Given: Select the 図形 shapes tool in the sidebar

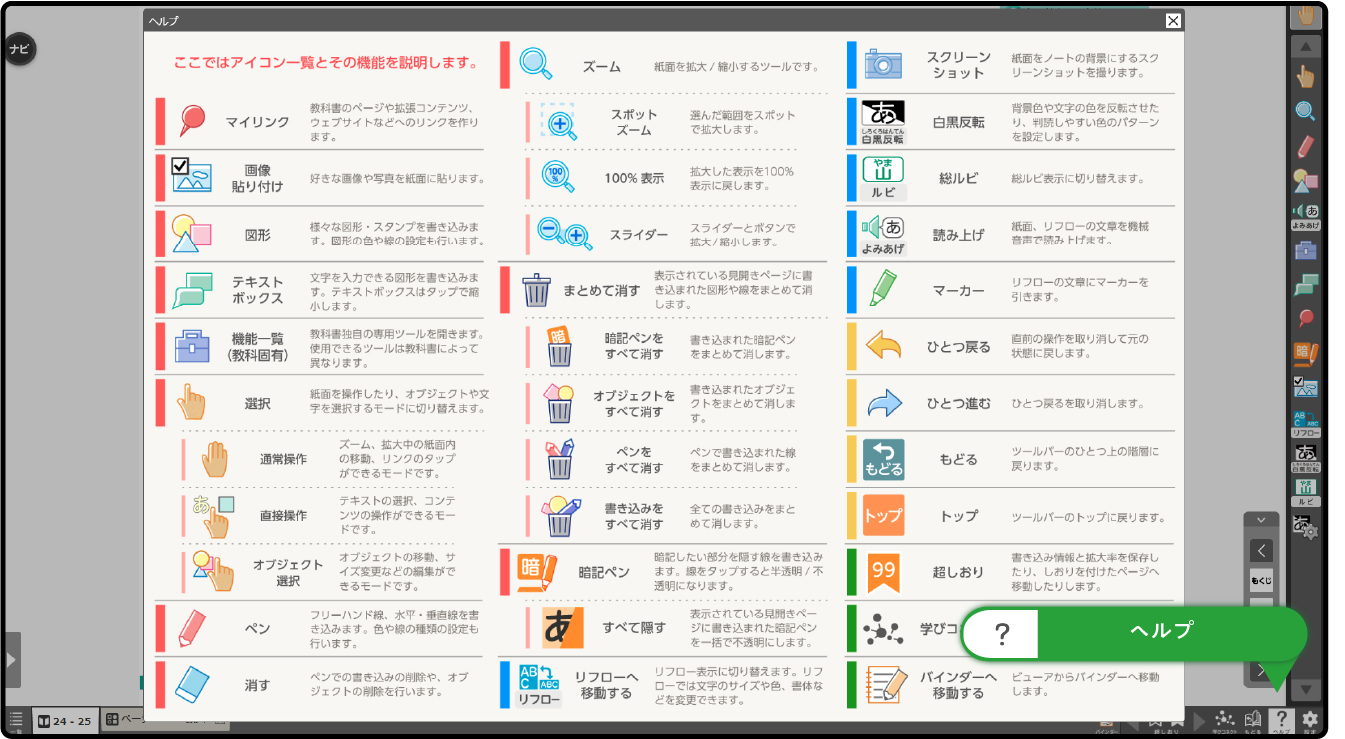Looking at the screenshot, I should (1305, 182).
